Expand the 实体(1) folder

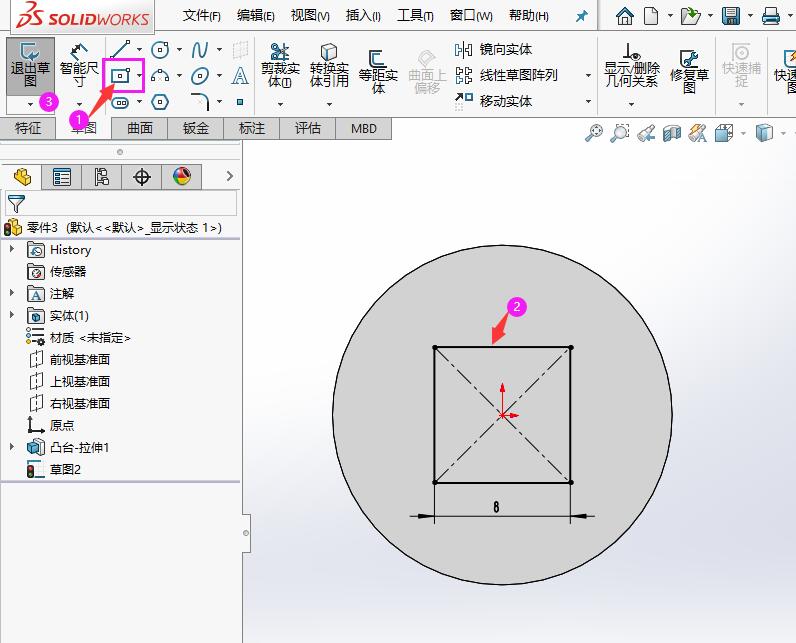click(12, 315)
